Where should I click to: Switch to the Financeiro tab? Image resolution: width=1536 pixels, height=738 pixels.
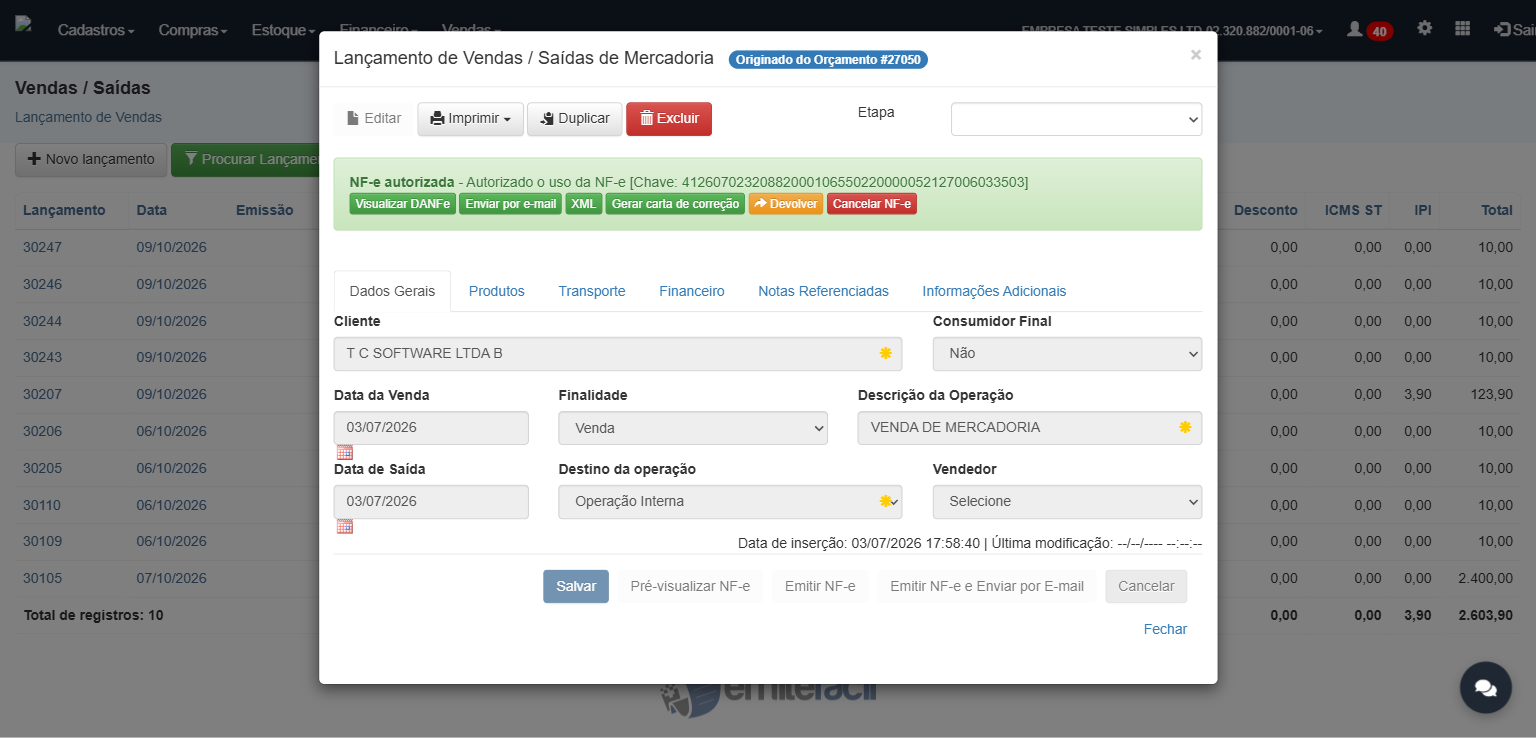[692, 291]
